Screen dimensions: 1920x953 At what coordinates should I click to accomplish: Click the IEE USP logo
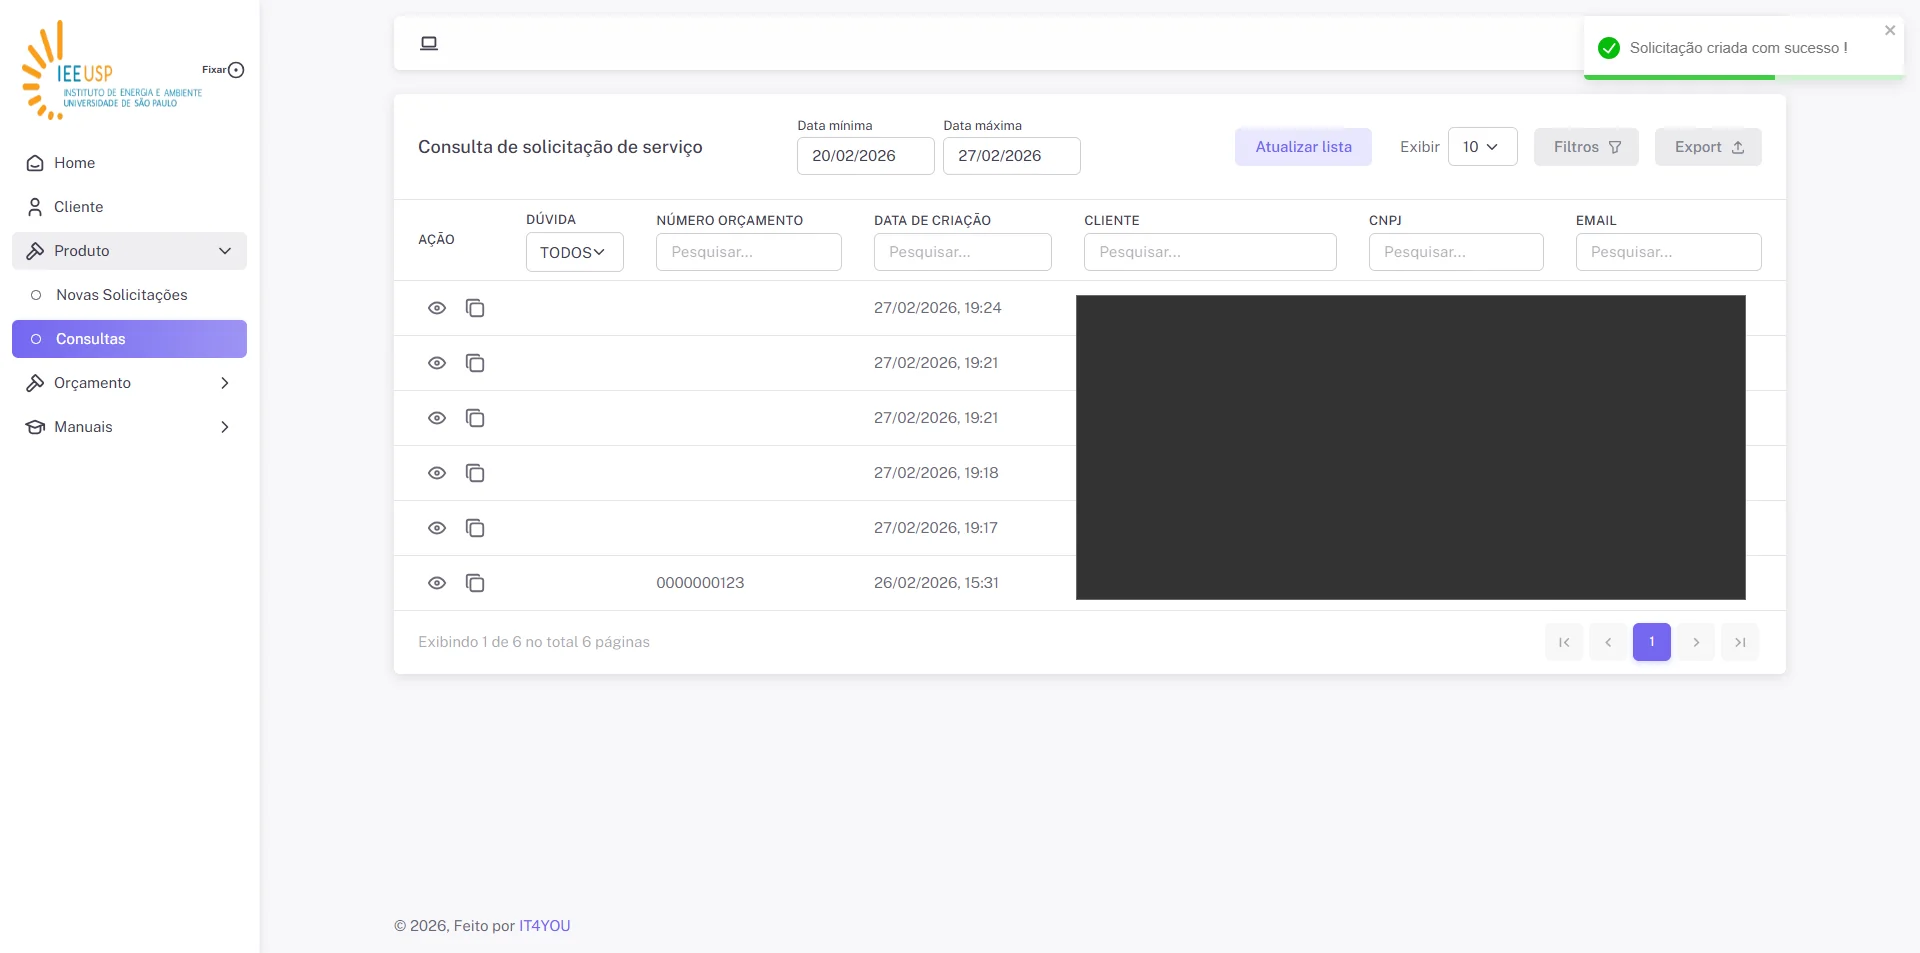click(x=110, y=70)
